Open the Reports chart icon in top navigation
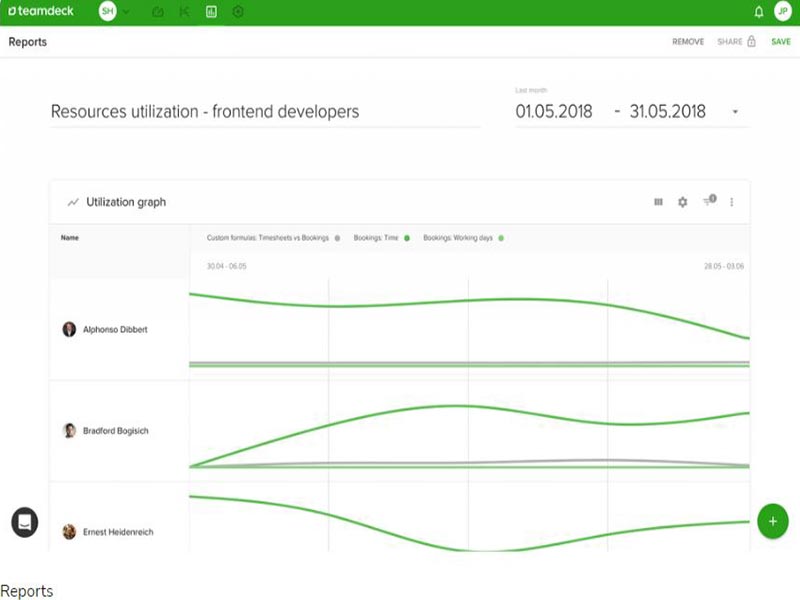 tap(211, 13)
